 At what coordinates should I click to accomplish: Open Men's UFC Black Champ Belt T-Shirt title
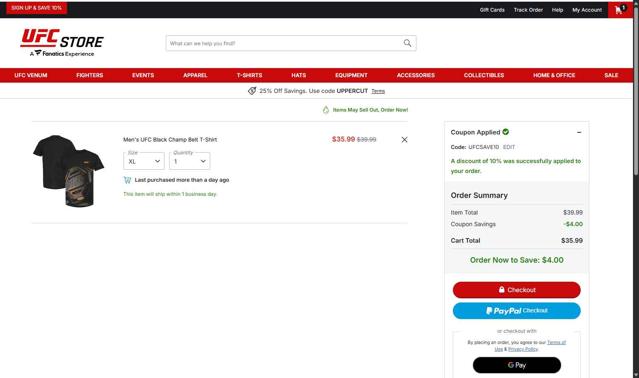point(170,140)
